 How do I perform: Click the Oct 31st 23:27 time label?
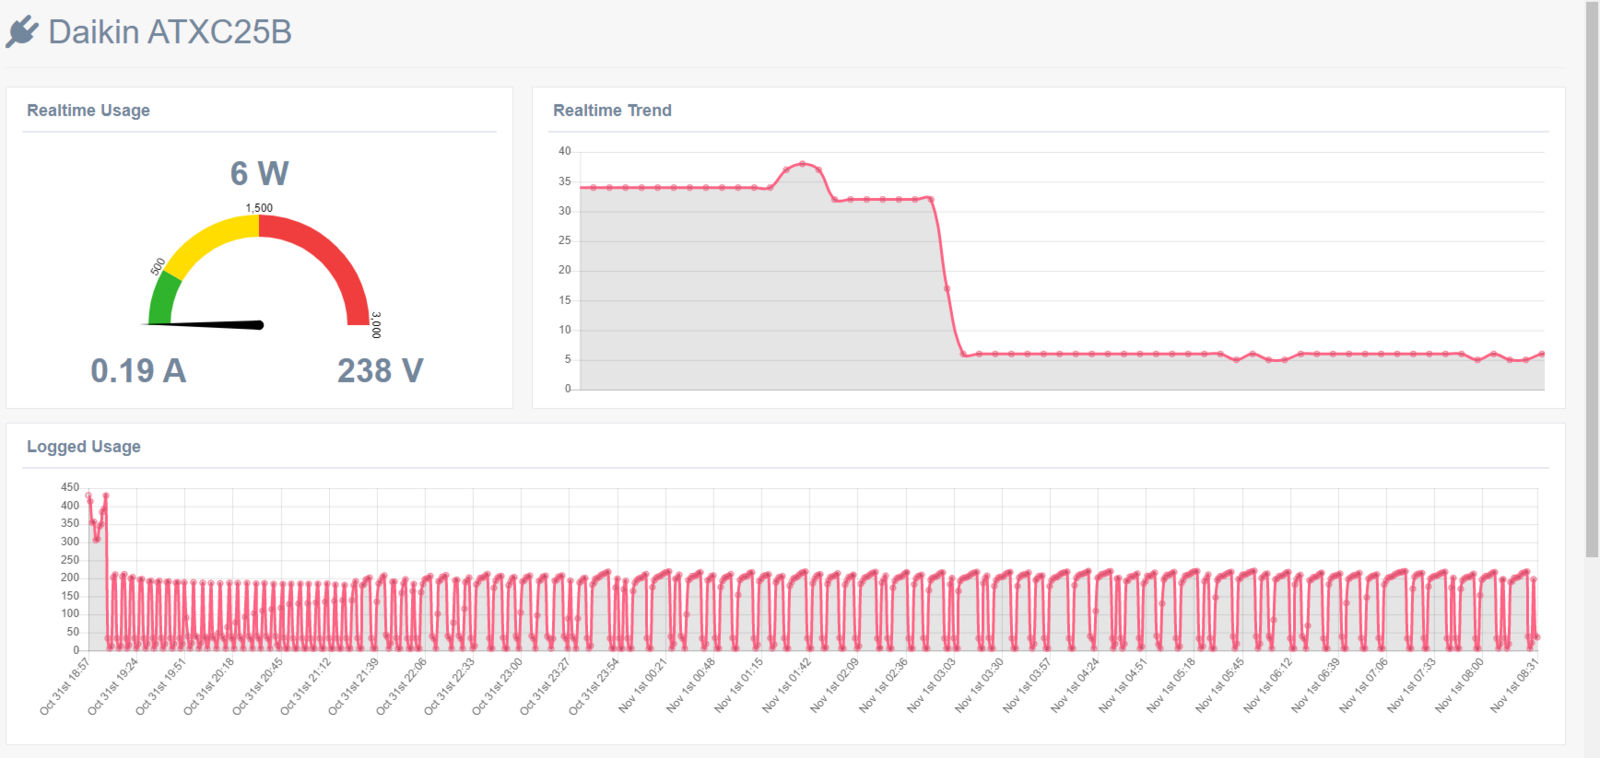[546, 686]
